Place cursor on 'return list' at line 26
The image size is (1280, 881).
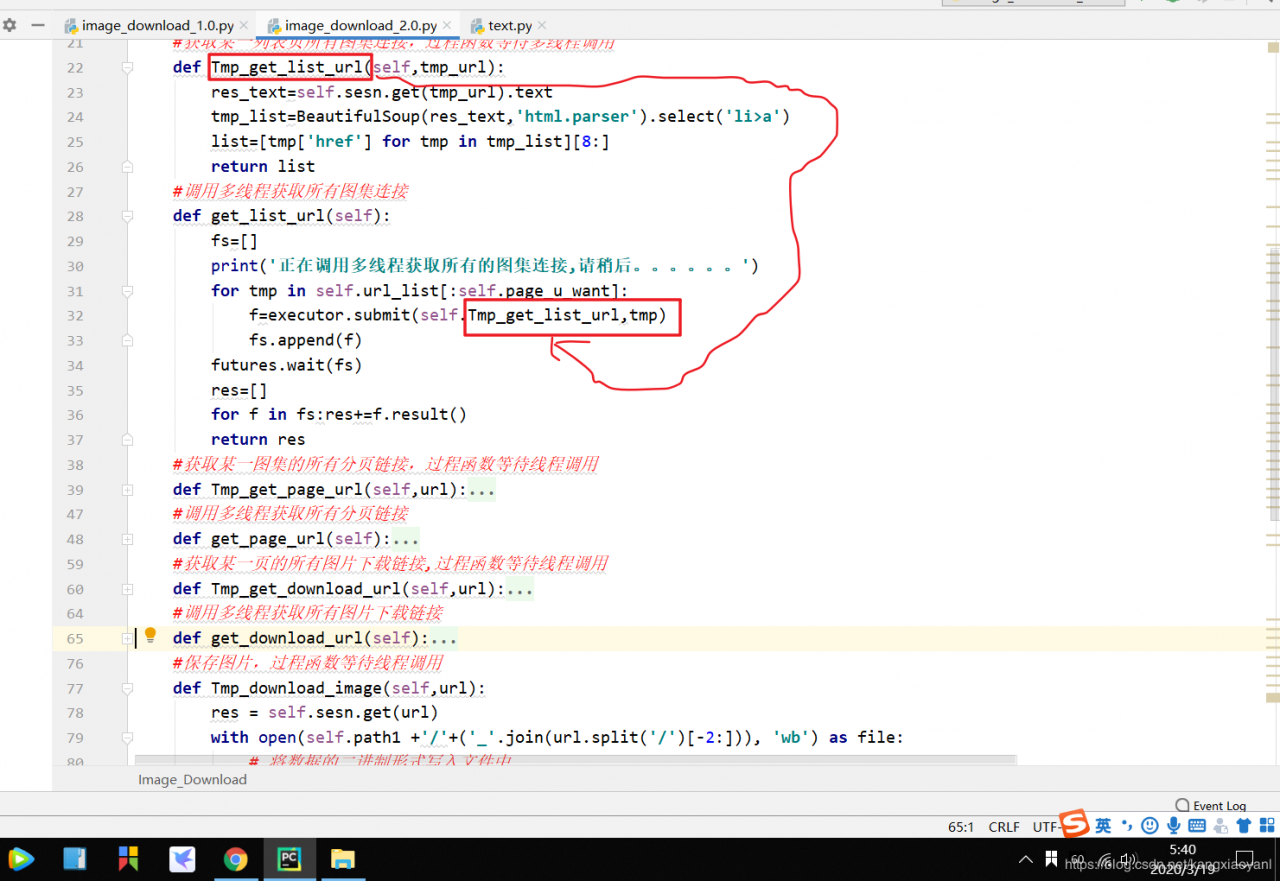tap(263, 167)
